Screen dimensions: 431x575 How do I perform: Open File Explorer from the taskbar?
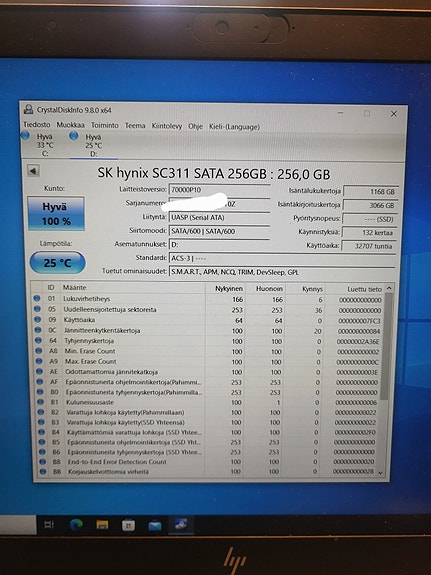point(102,525)
